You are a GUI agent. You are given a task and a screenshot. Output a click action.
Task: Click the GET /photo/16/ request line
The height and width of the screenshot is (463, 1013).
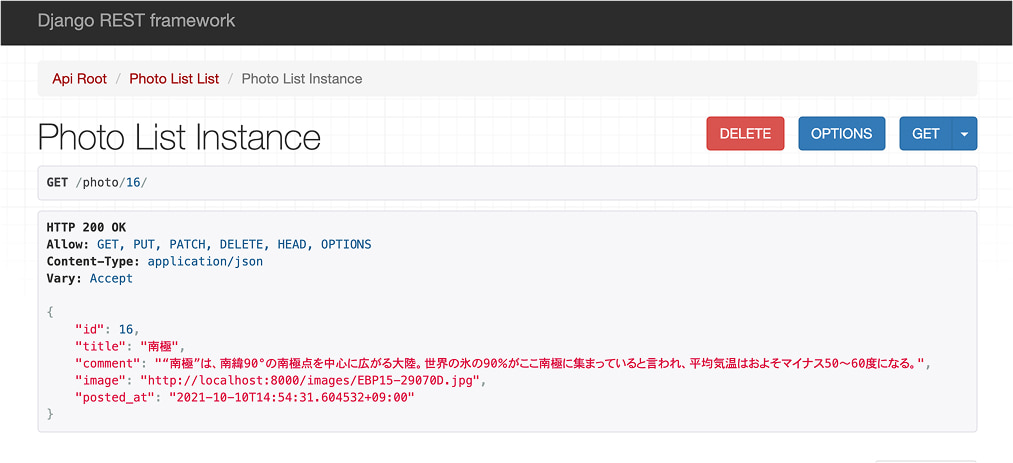point(97,184)
